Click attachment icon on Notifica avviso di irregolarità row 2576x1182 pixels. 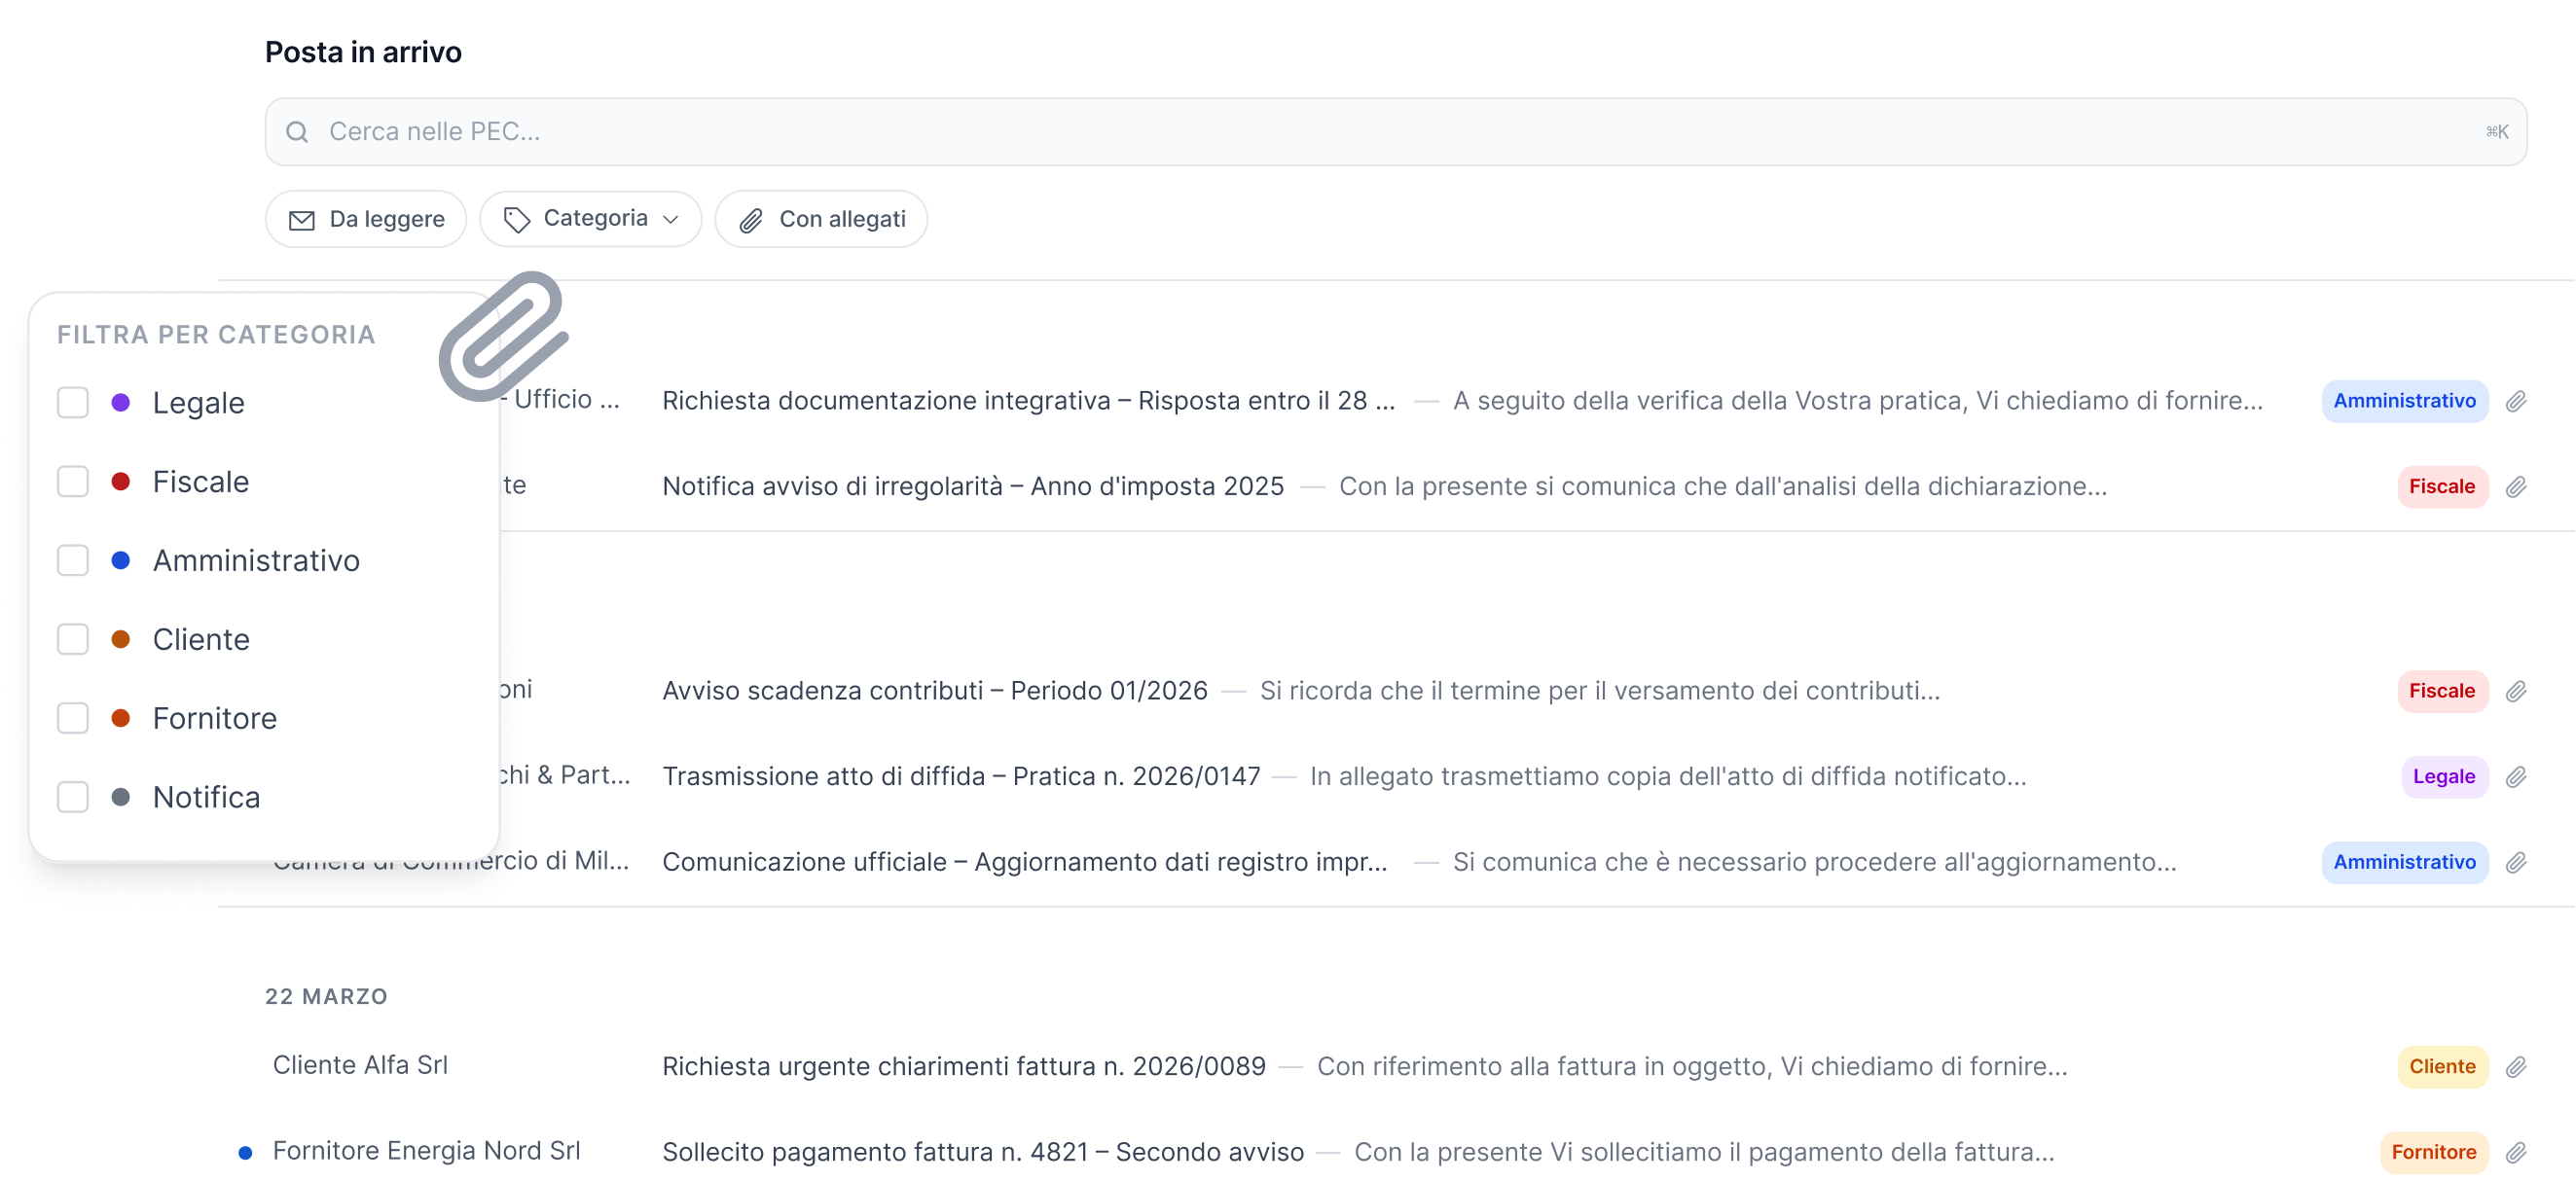pos(2516,487)
